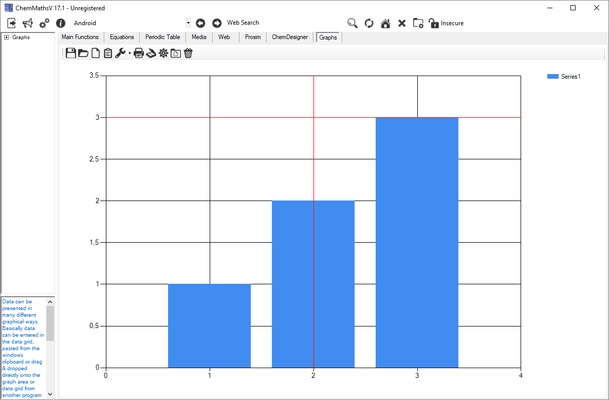Open the Media tab
Screen dimensions: 609x400
tap(199, 37)
